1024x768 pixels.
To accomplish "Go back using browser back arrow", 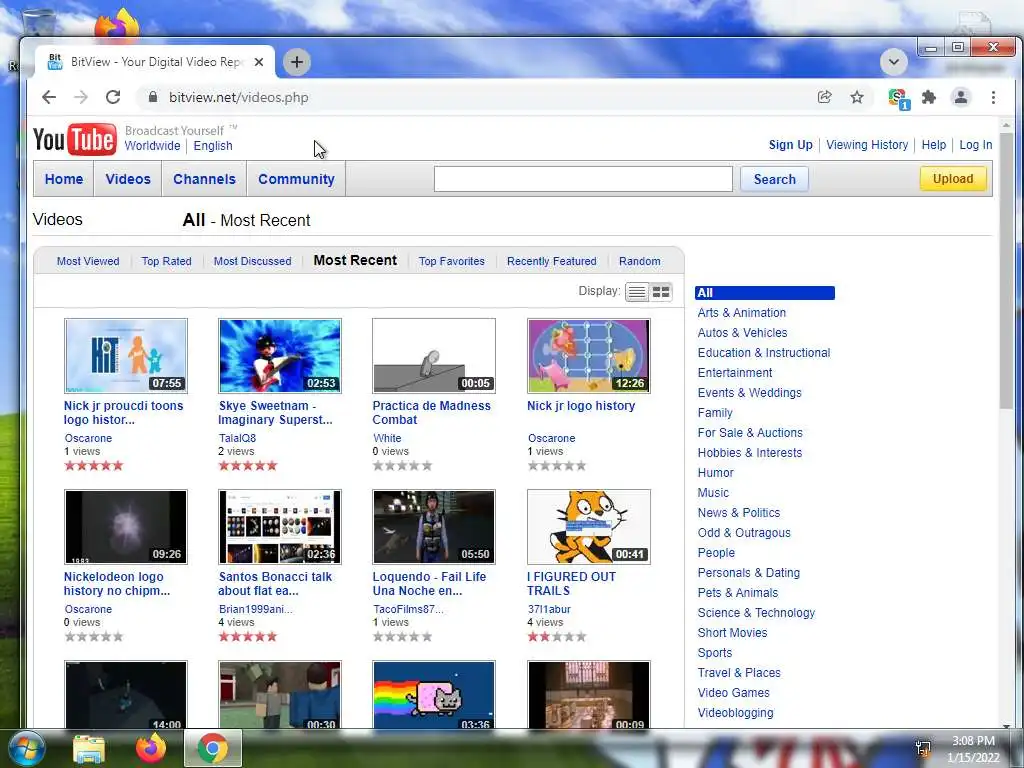I will (x=49, y=97).
